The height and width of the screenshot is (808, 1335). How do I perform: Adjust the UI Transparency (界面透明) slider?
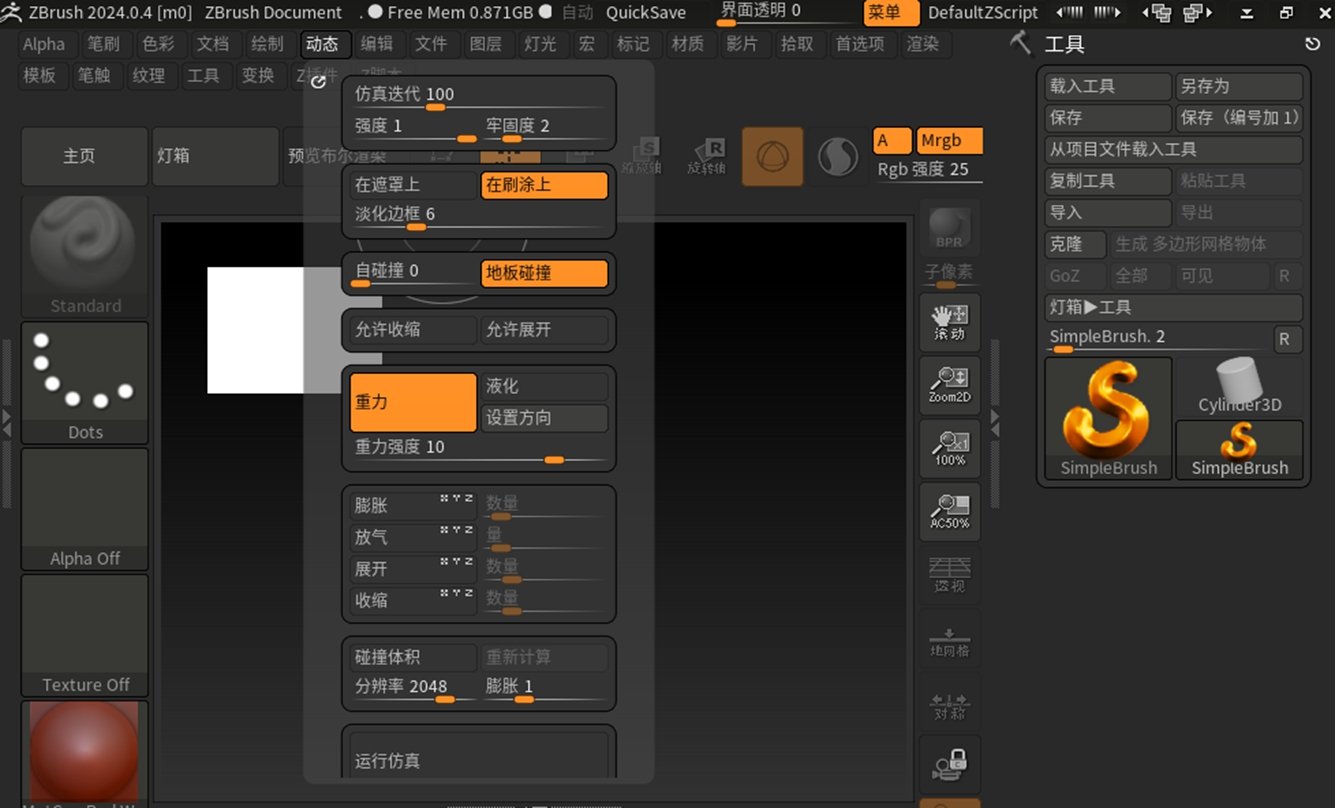785,13
